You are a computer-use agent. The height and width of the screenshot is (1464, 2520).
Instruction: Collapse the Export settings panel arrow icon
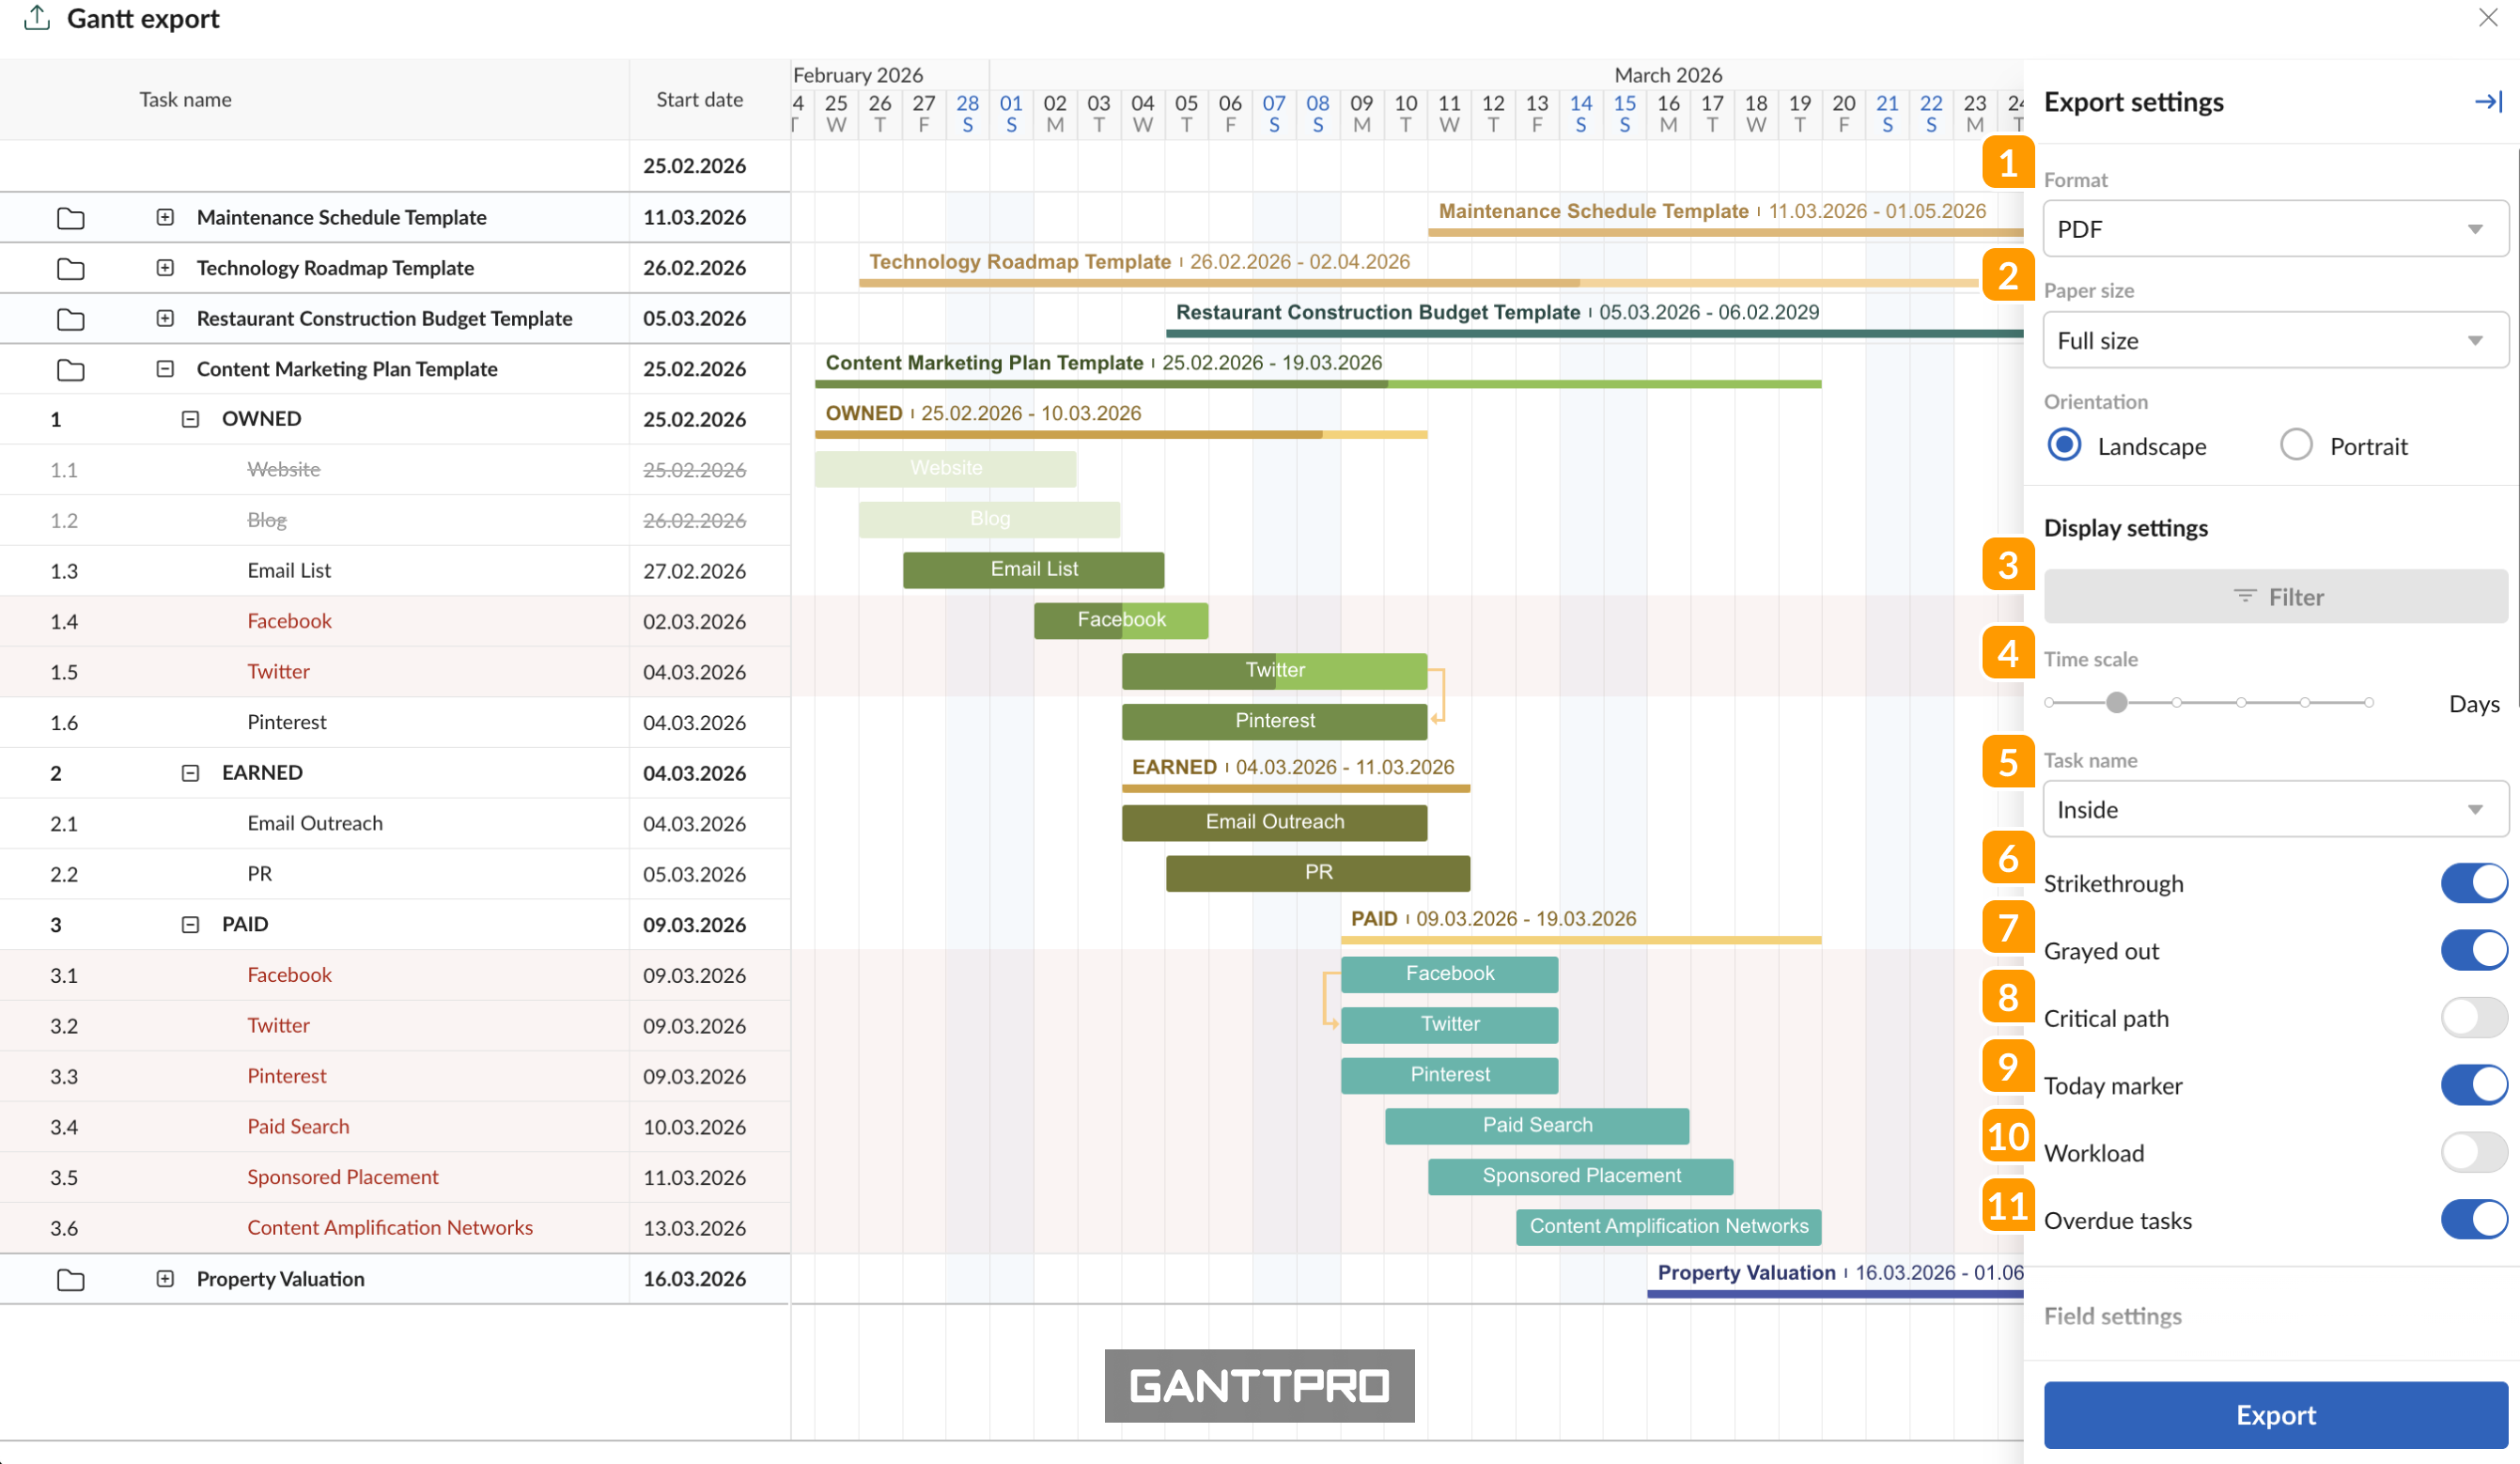pos(2487,101)
